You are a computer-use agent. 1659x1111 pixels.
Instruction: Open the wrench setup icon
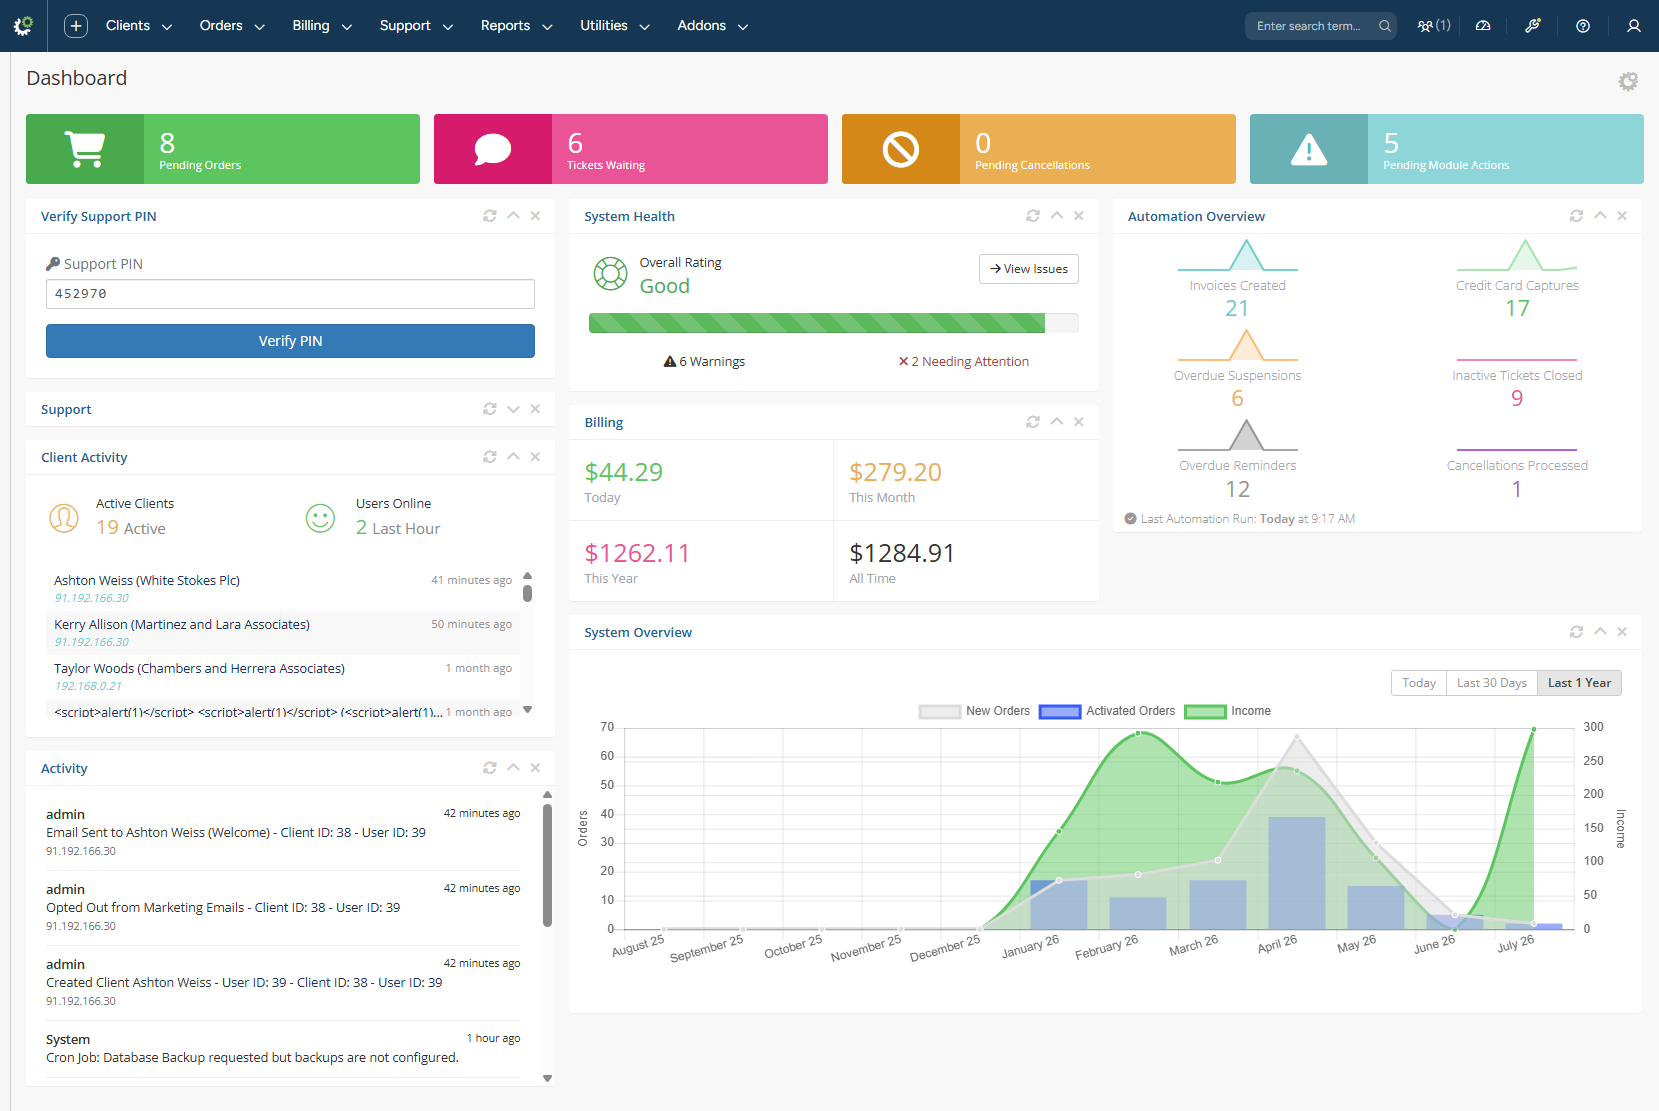click(x=1533, y=26)
